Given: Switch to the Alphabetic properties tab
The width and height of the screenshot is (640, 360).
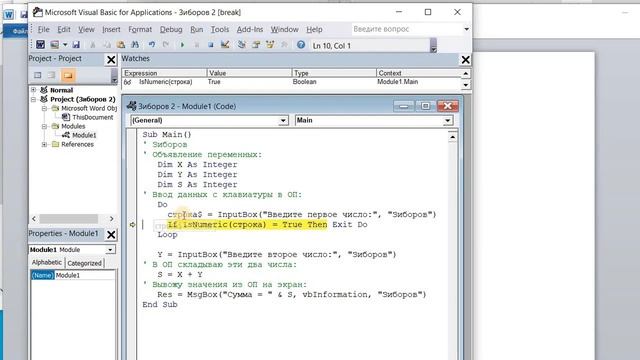Looking at the screenshot, I should tap(47, 262).
